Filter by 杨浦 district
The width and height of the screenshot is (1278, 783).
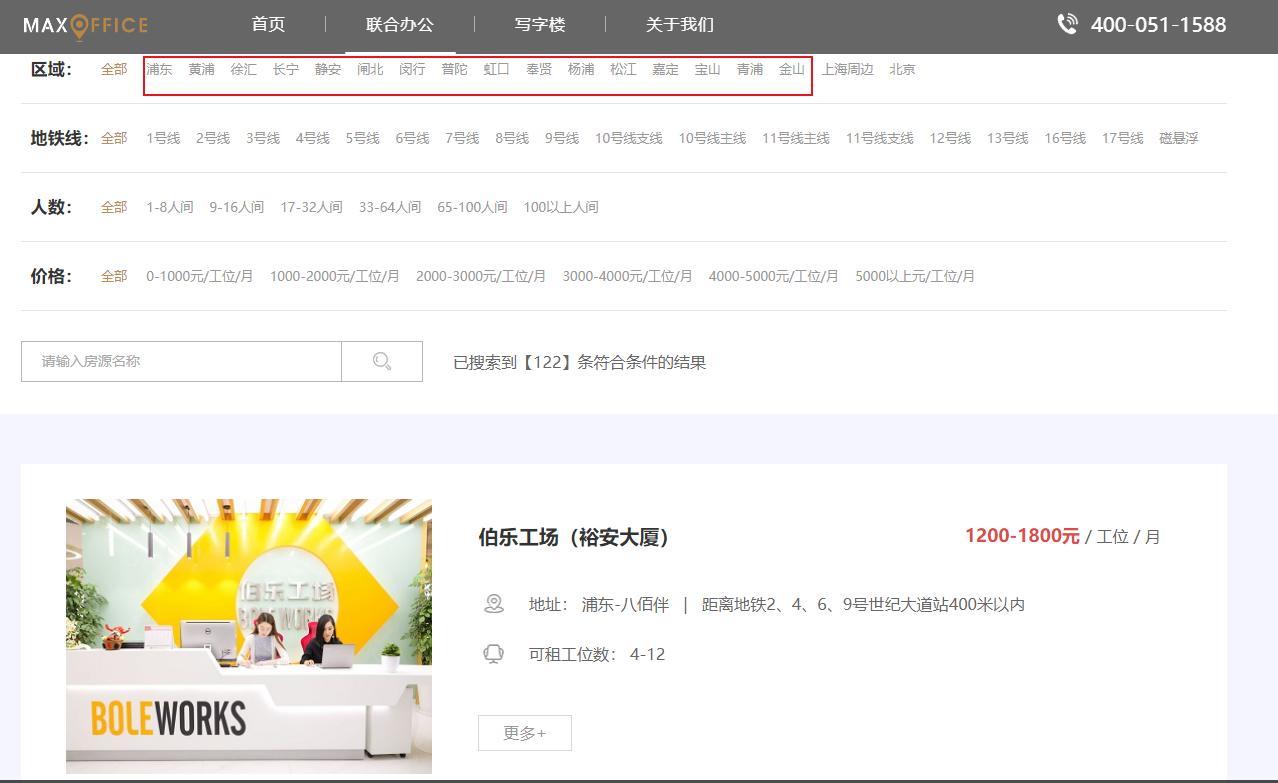[x=581, y=69]
